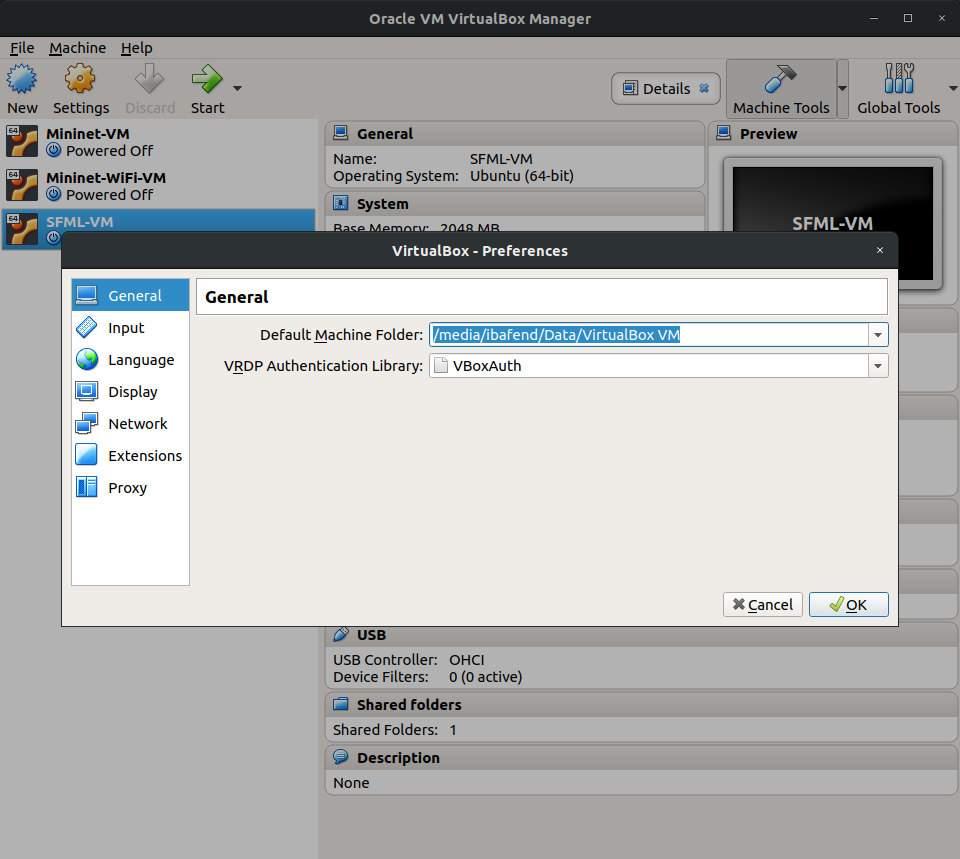This screenshot has height=859, width=960.
Task: Select the Mininet-WiFi-VM machine
Action: coord(105,178)
